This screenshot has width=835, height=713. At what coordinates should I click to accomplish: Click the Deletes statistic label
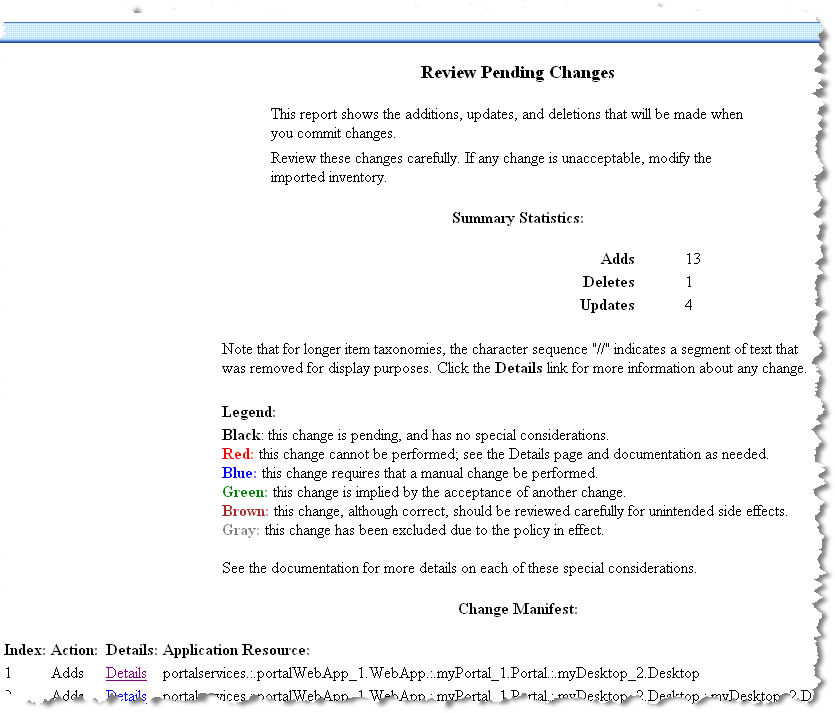coord(609,282)
